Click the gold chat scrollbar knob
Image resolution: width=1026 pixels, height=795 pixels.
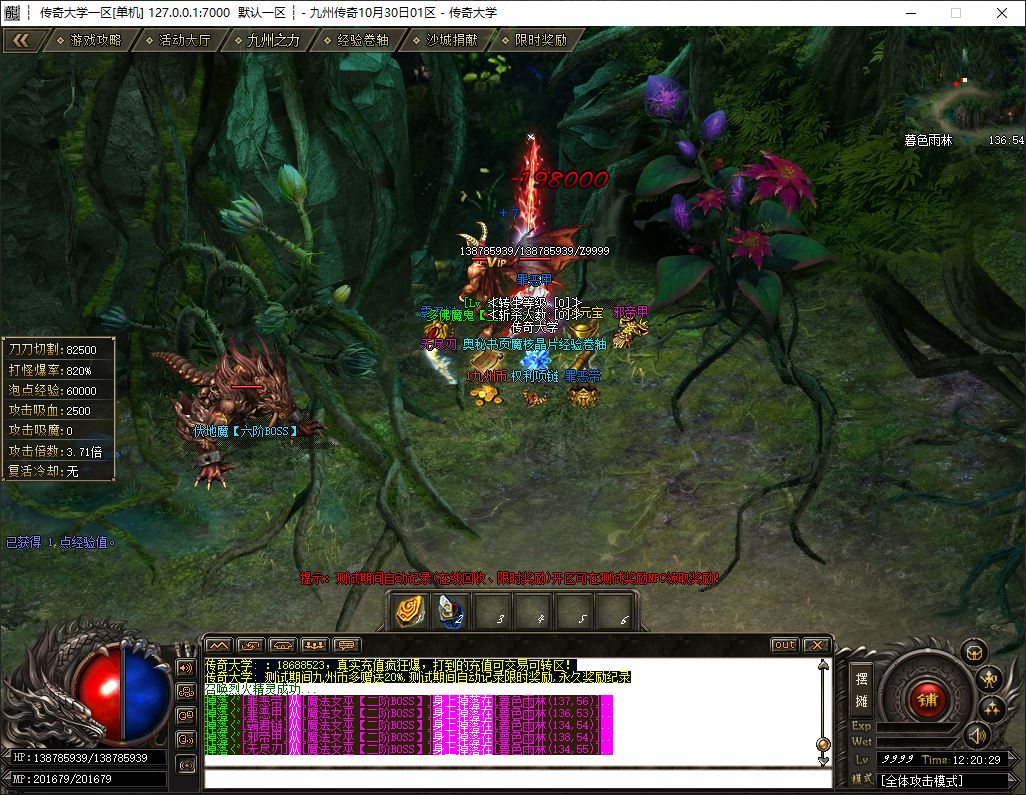[823, 744]
